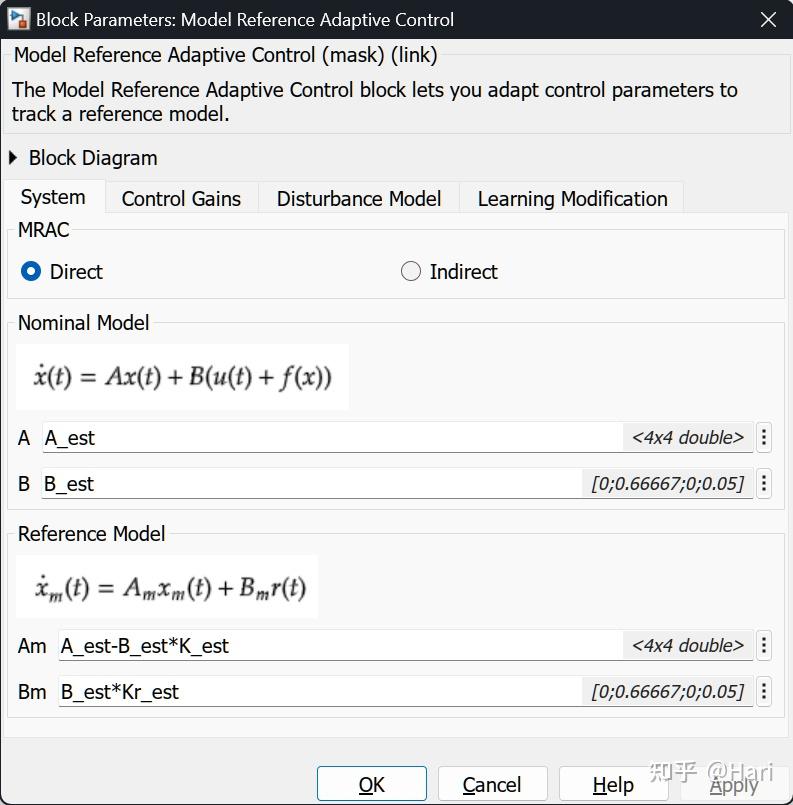This screenshot has height=805, width=793.
Task: Click the Apply button
Action: [x=733, y=785]
